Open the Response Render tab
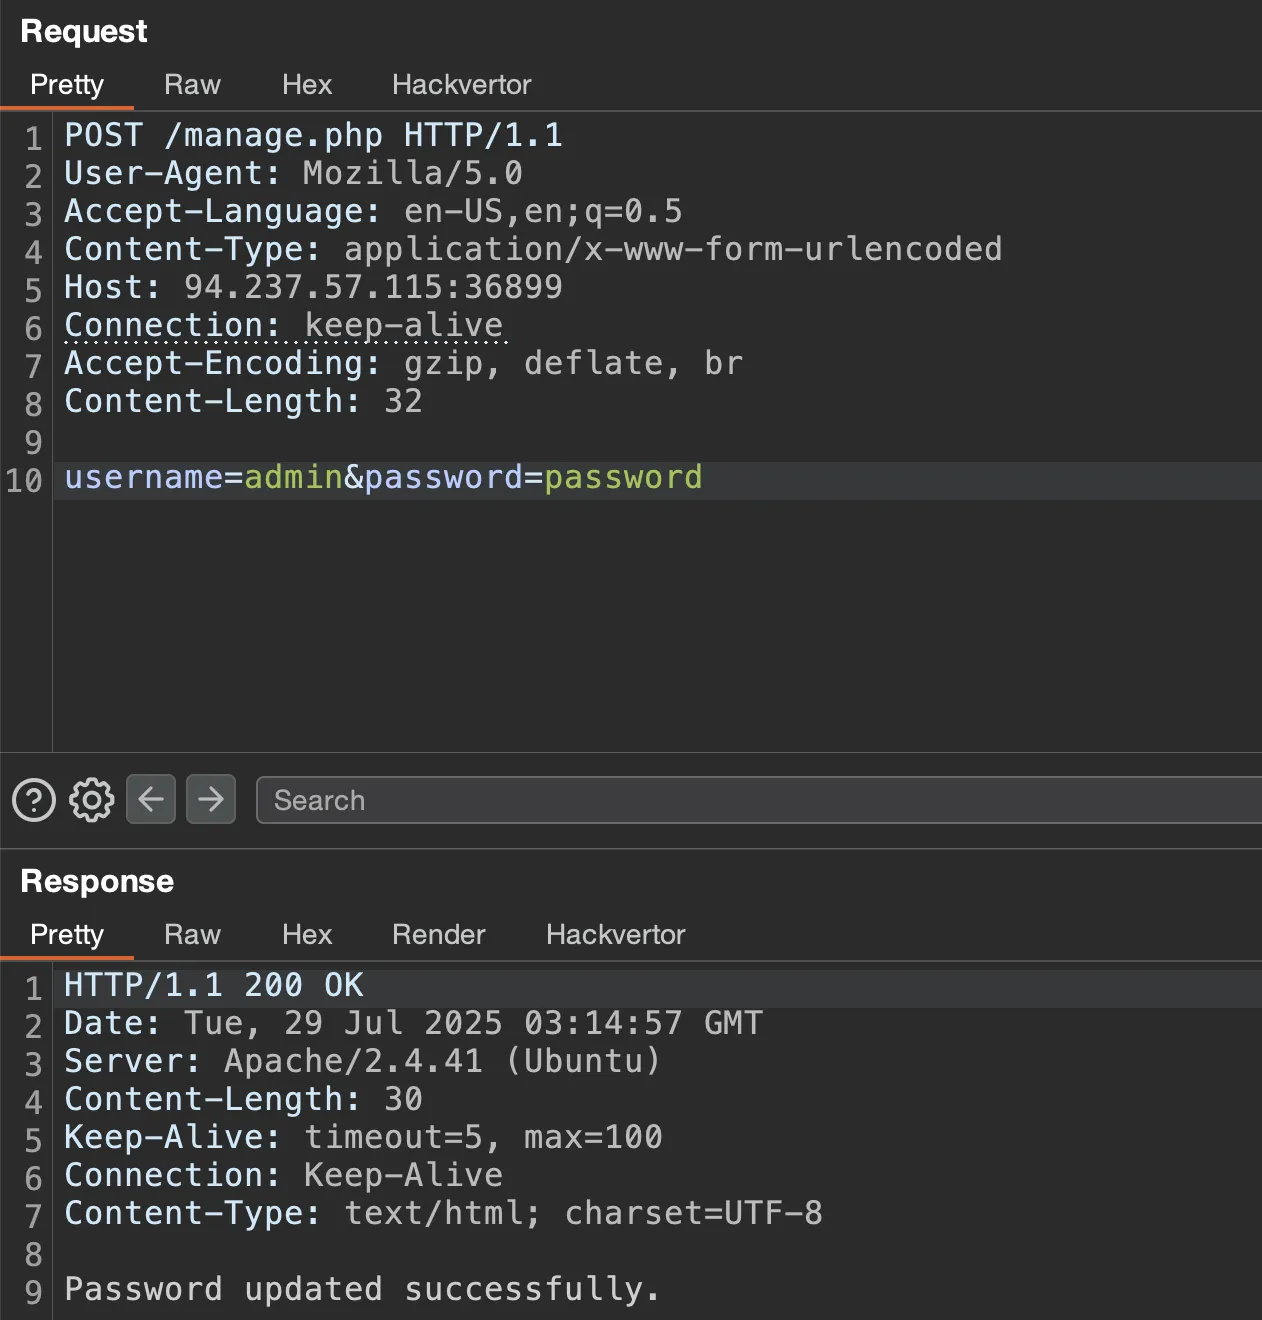Viewport: 1262px width, 1320px height. tap(439, 935)
